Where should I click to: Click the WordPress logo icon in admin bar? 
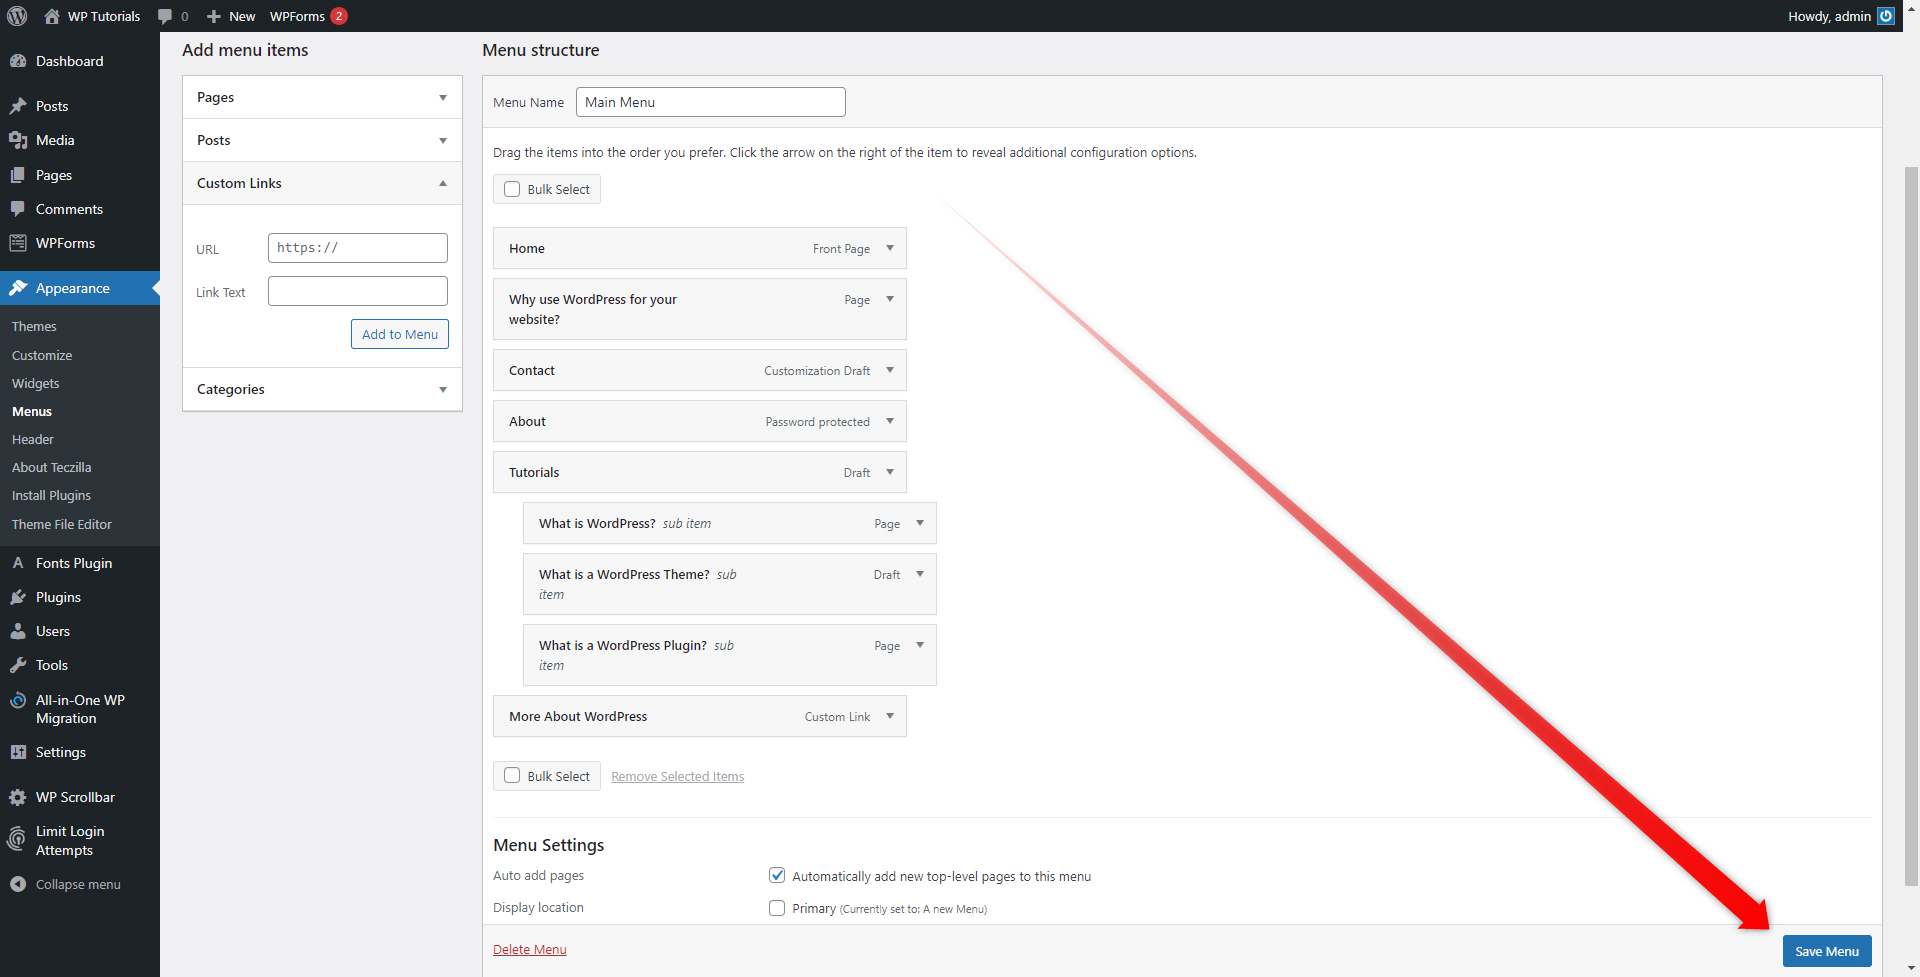click(x=17, y=16)
